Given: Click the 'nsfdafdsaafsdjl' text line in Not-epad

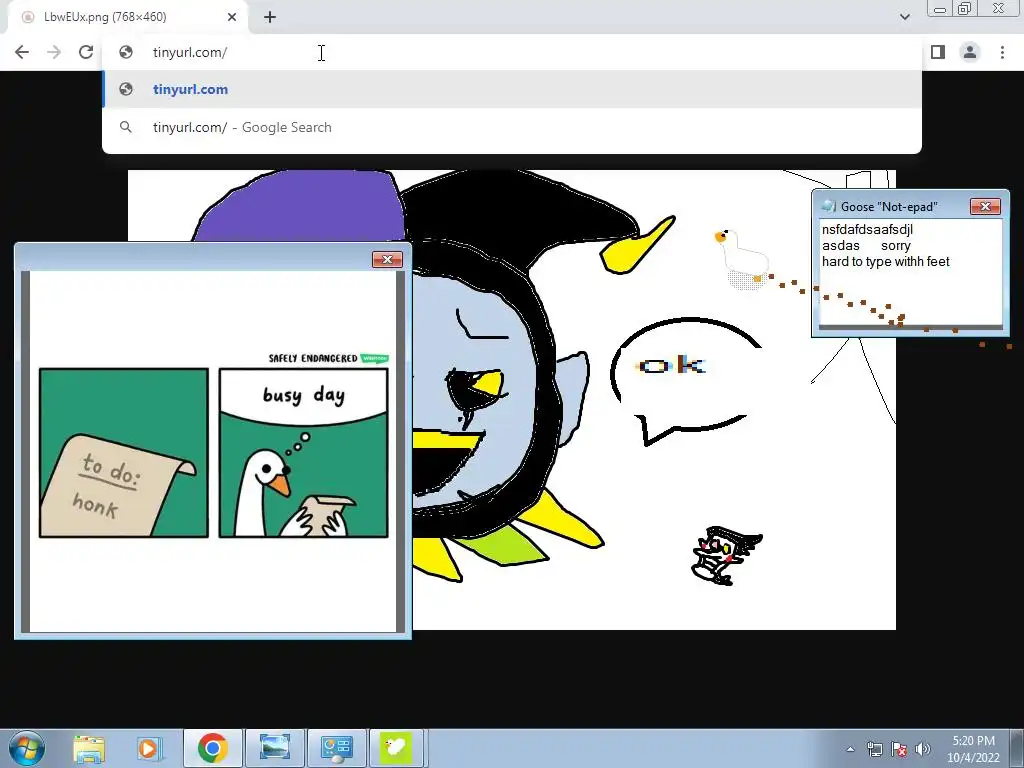Looking at the screenshot, I should click(867, 230).
